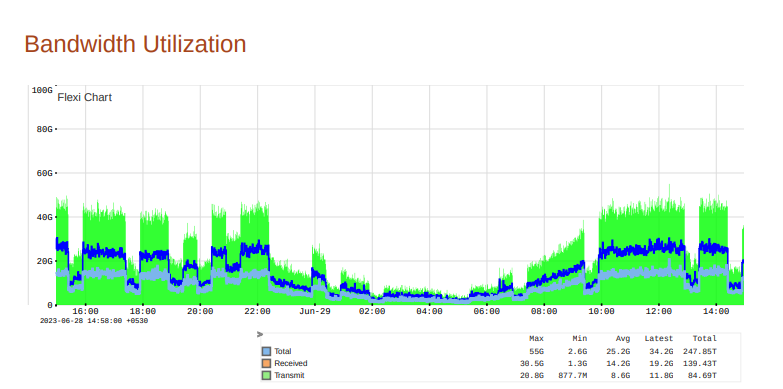The width and height of the screenshot is (783, 389).
Task: Click the Received min value 1.3G
Action: (577, 364)
